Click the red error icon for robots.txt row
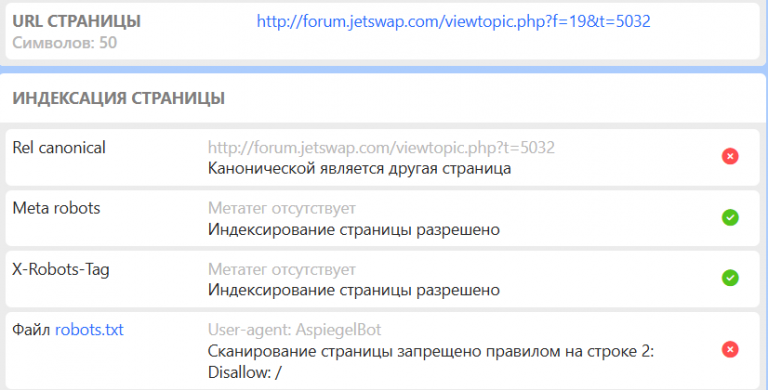Screen dimensions: 768x390 click(730, 349)
